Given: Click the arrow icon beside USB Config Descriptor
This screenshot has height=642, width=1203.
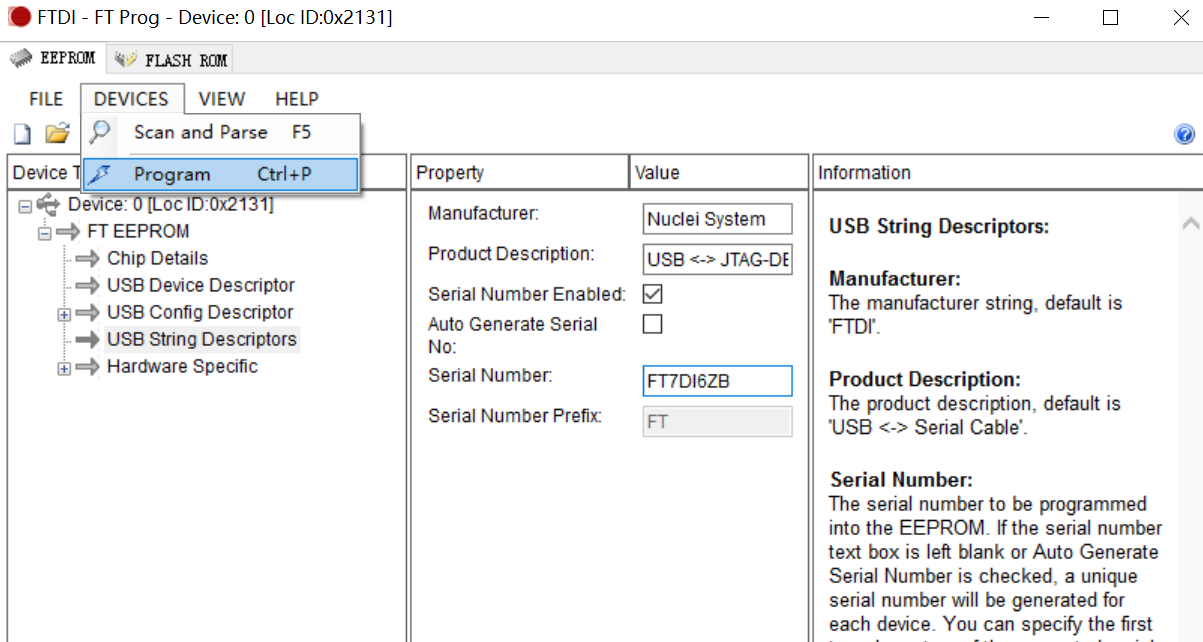Looking at the screenshot, I should click(x=90, y=313).
